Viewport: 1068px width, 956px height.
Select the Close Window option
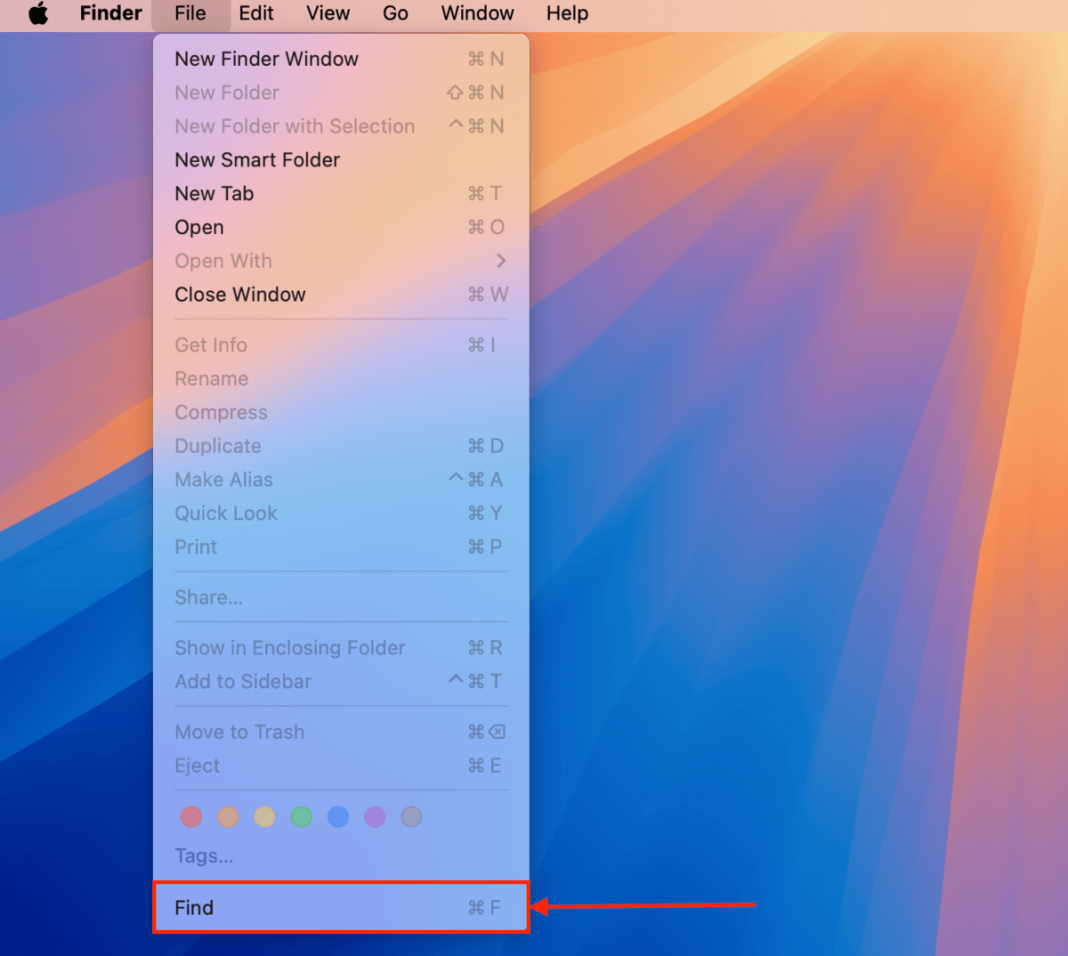click(x=240, y=294)
